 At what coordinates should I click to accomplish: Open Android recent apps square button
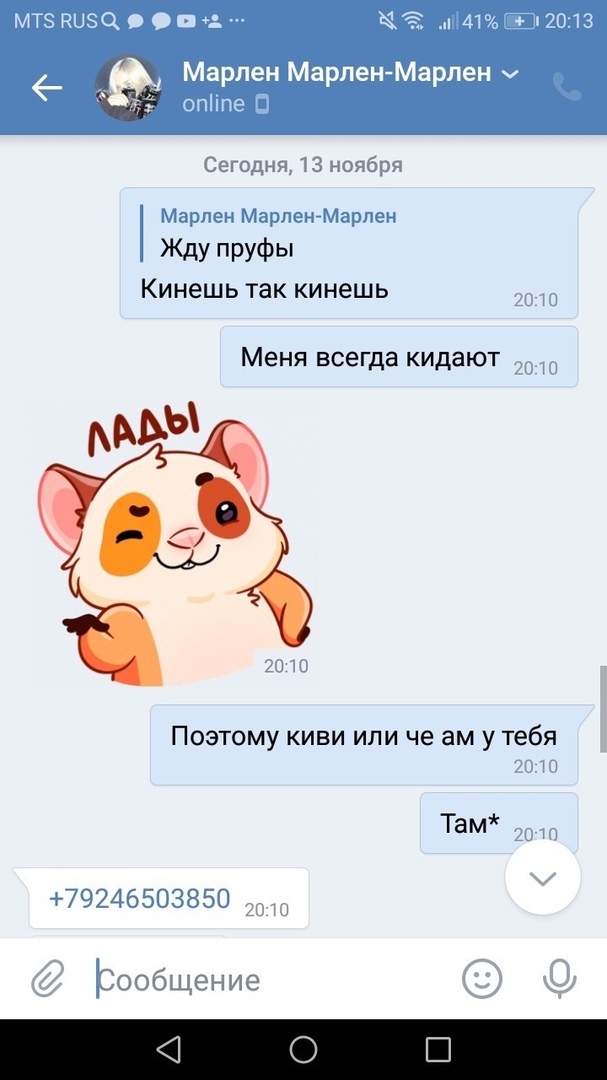pyautogui.click(x=438, y=1050)
